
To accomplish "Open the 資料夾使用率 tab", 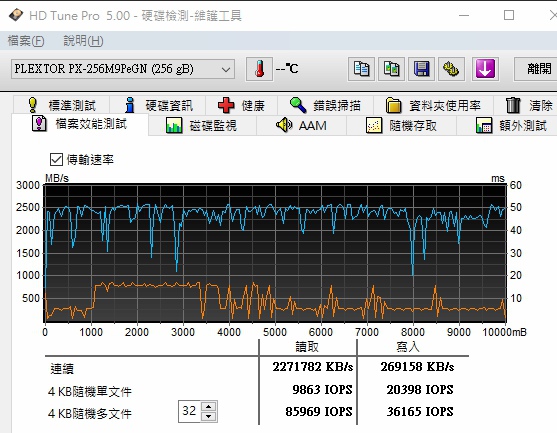I will click(x=433, y=105).
